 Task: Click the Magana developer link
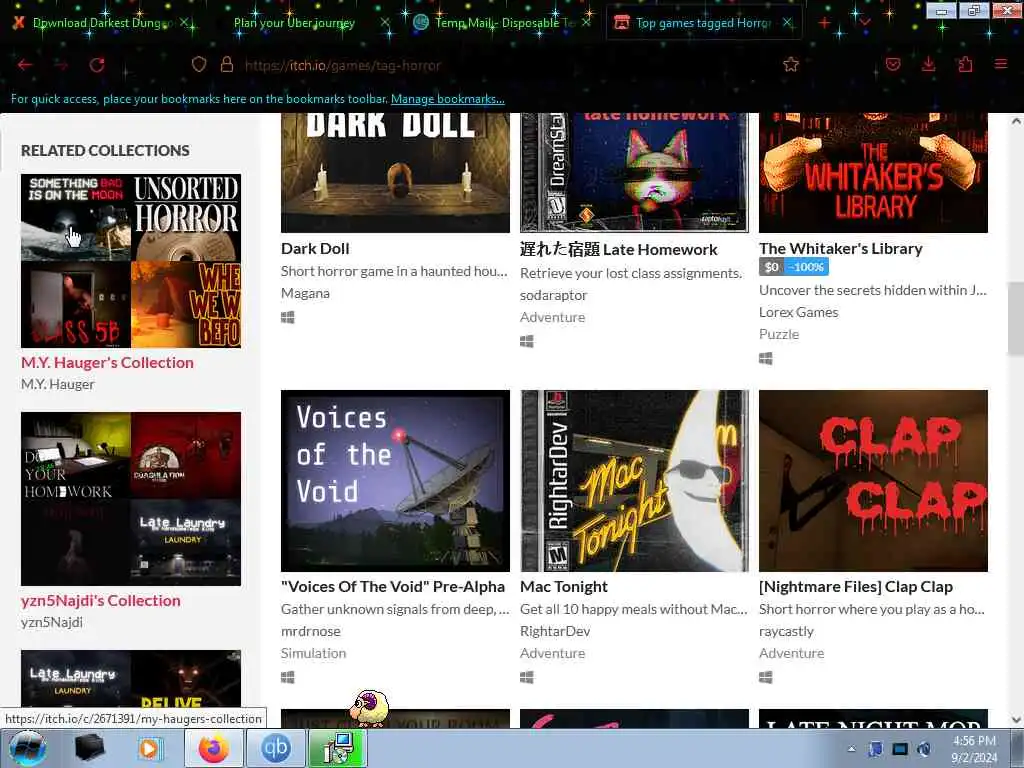pyautogui.click(x=305, y=293)
